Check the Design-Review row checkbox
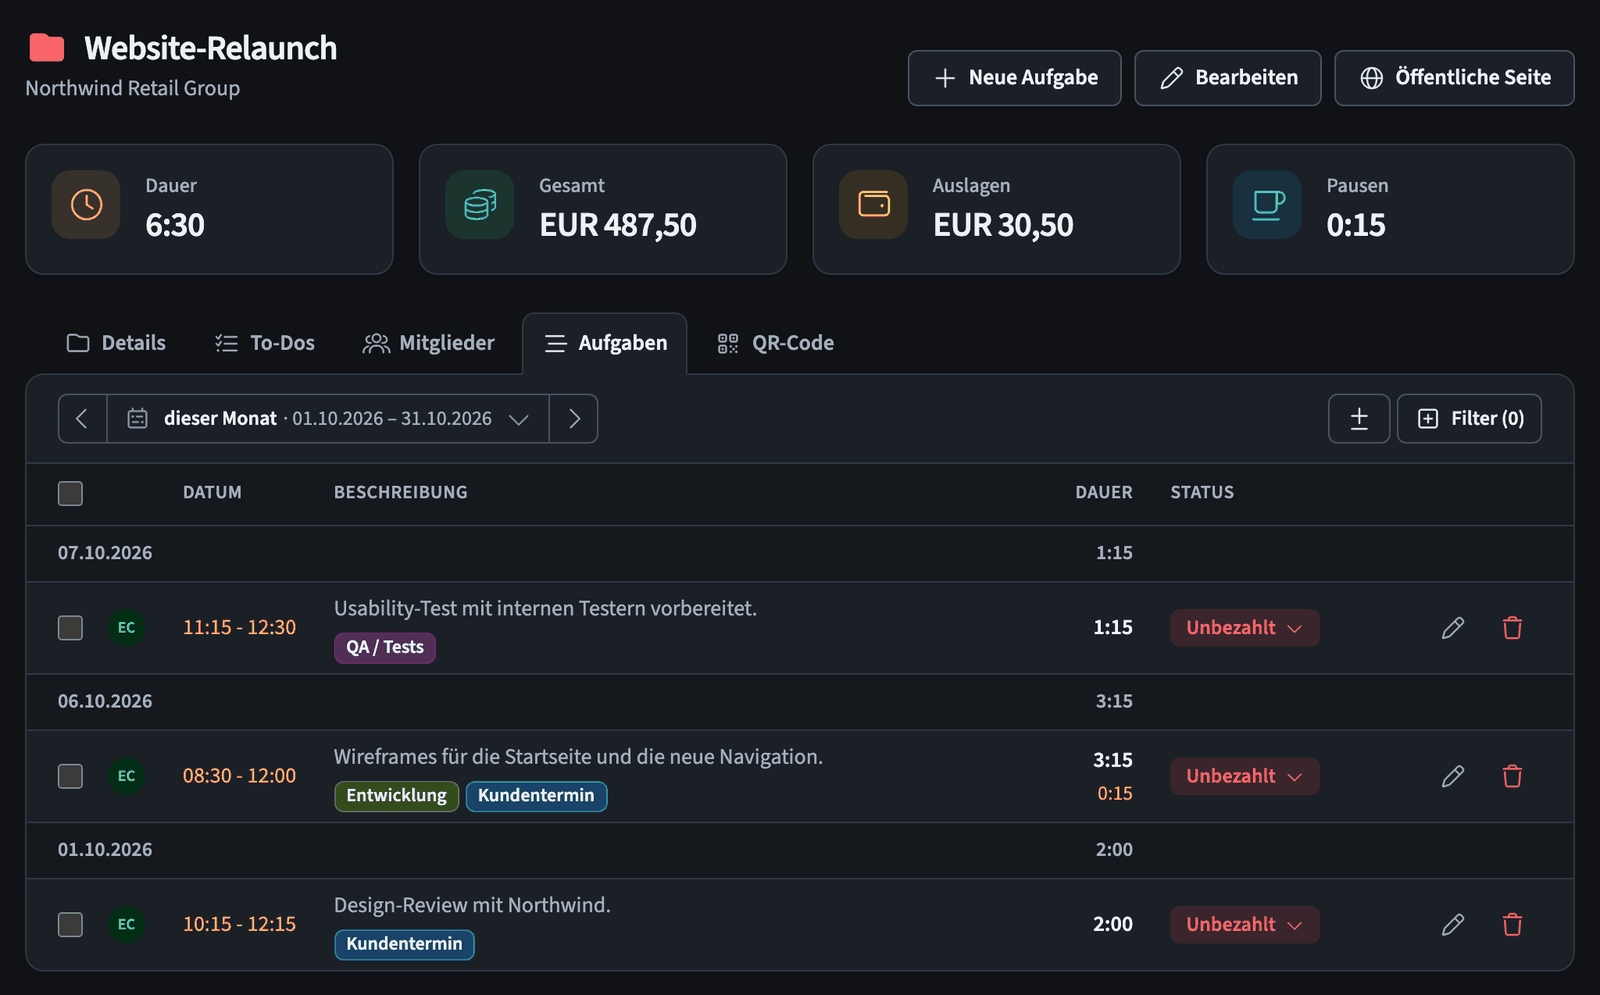 coord(70,925)
